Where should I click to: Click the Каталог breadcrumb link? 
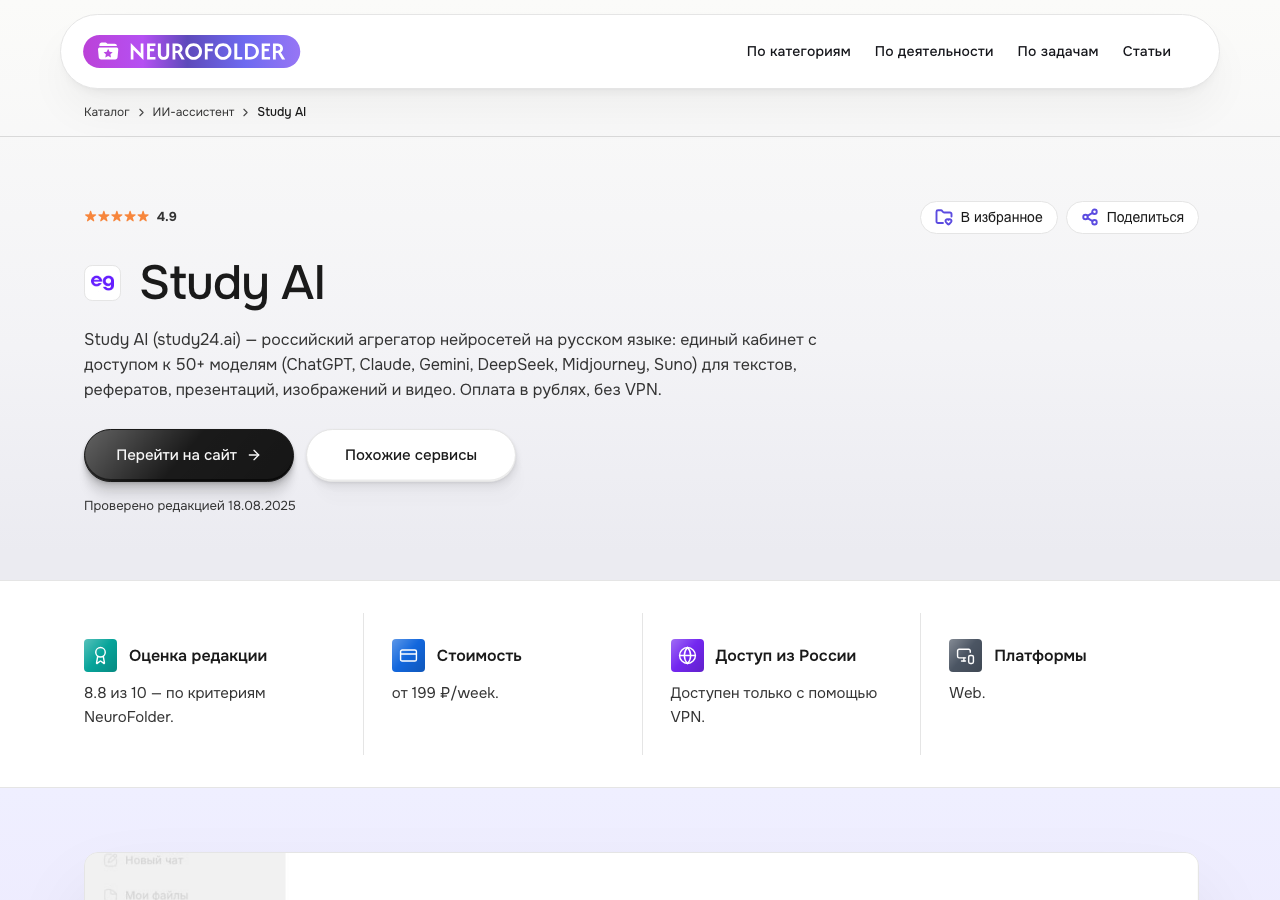click(107, 112)
